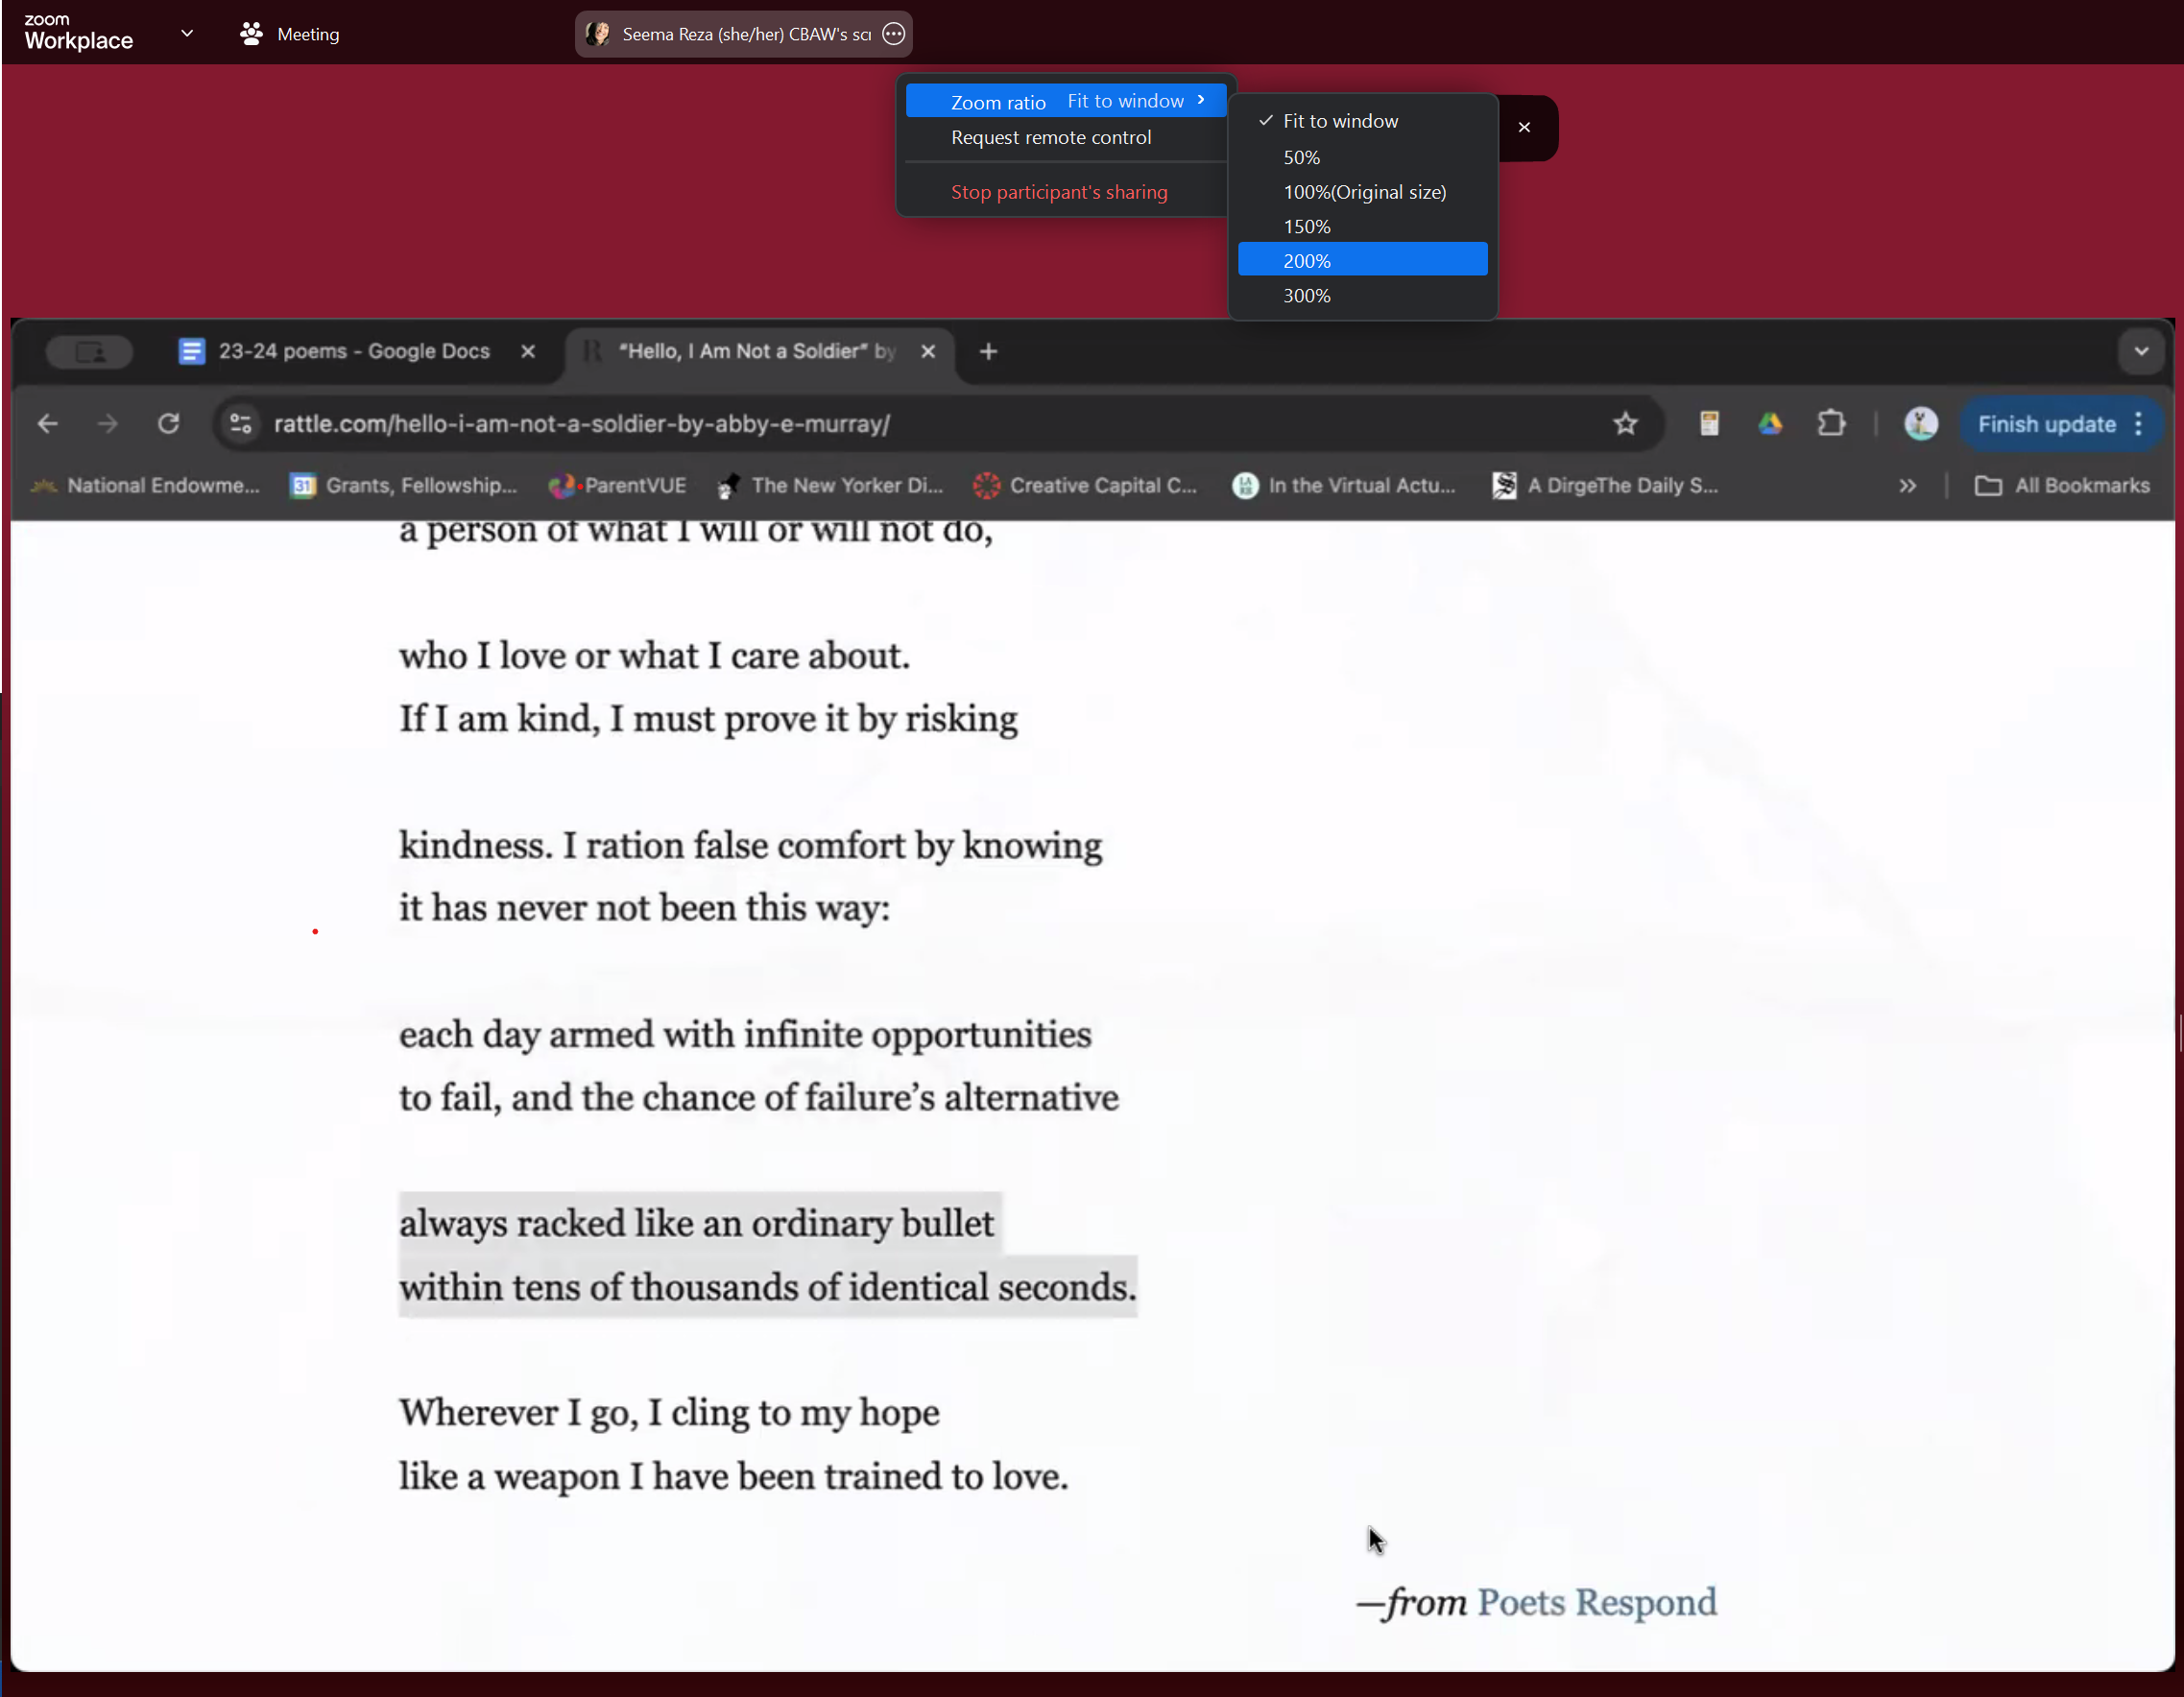2184x1697 pixels.
Task: Click the browser reload icon
Action: coord(168,424)
